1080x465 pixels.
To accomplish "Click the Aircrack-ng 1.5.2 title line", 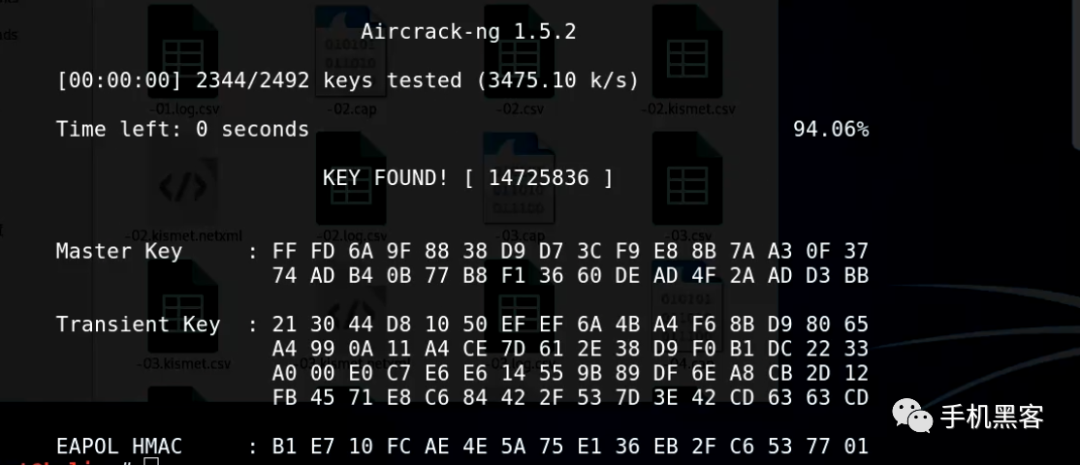I will pyautogui.click(x=468, y=32).
